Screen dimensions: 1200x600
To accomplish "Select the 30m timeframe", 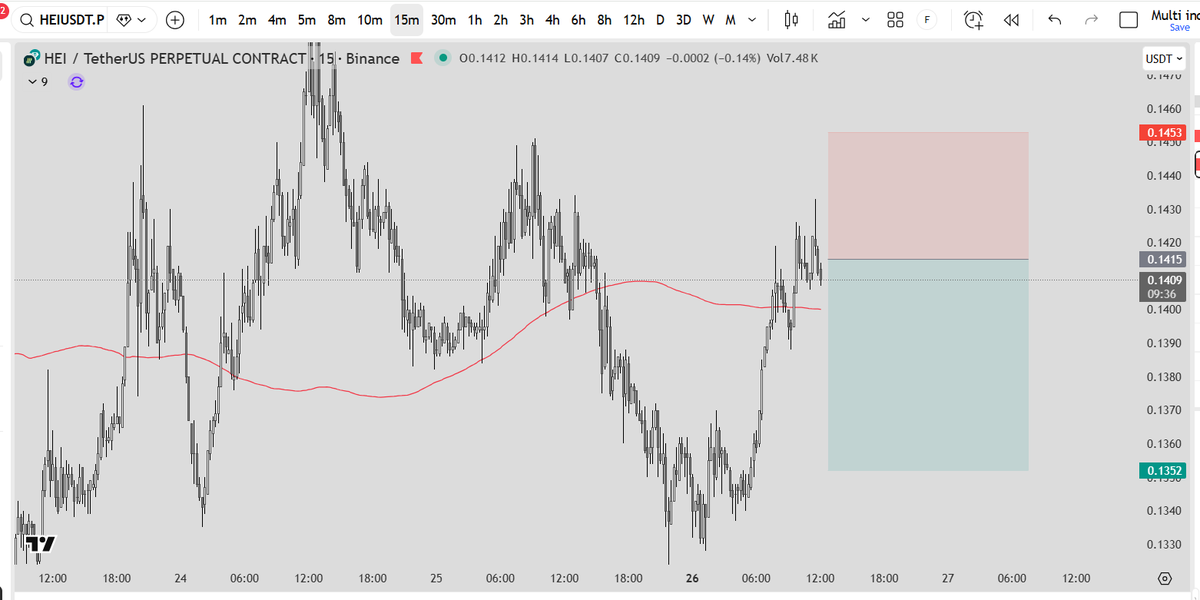I will [443, 20].
